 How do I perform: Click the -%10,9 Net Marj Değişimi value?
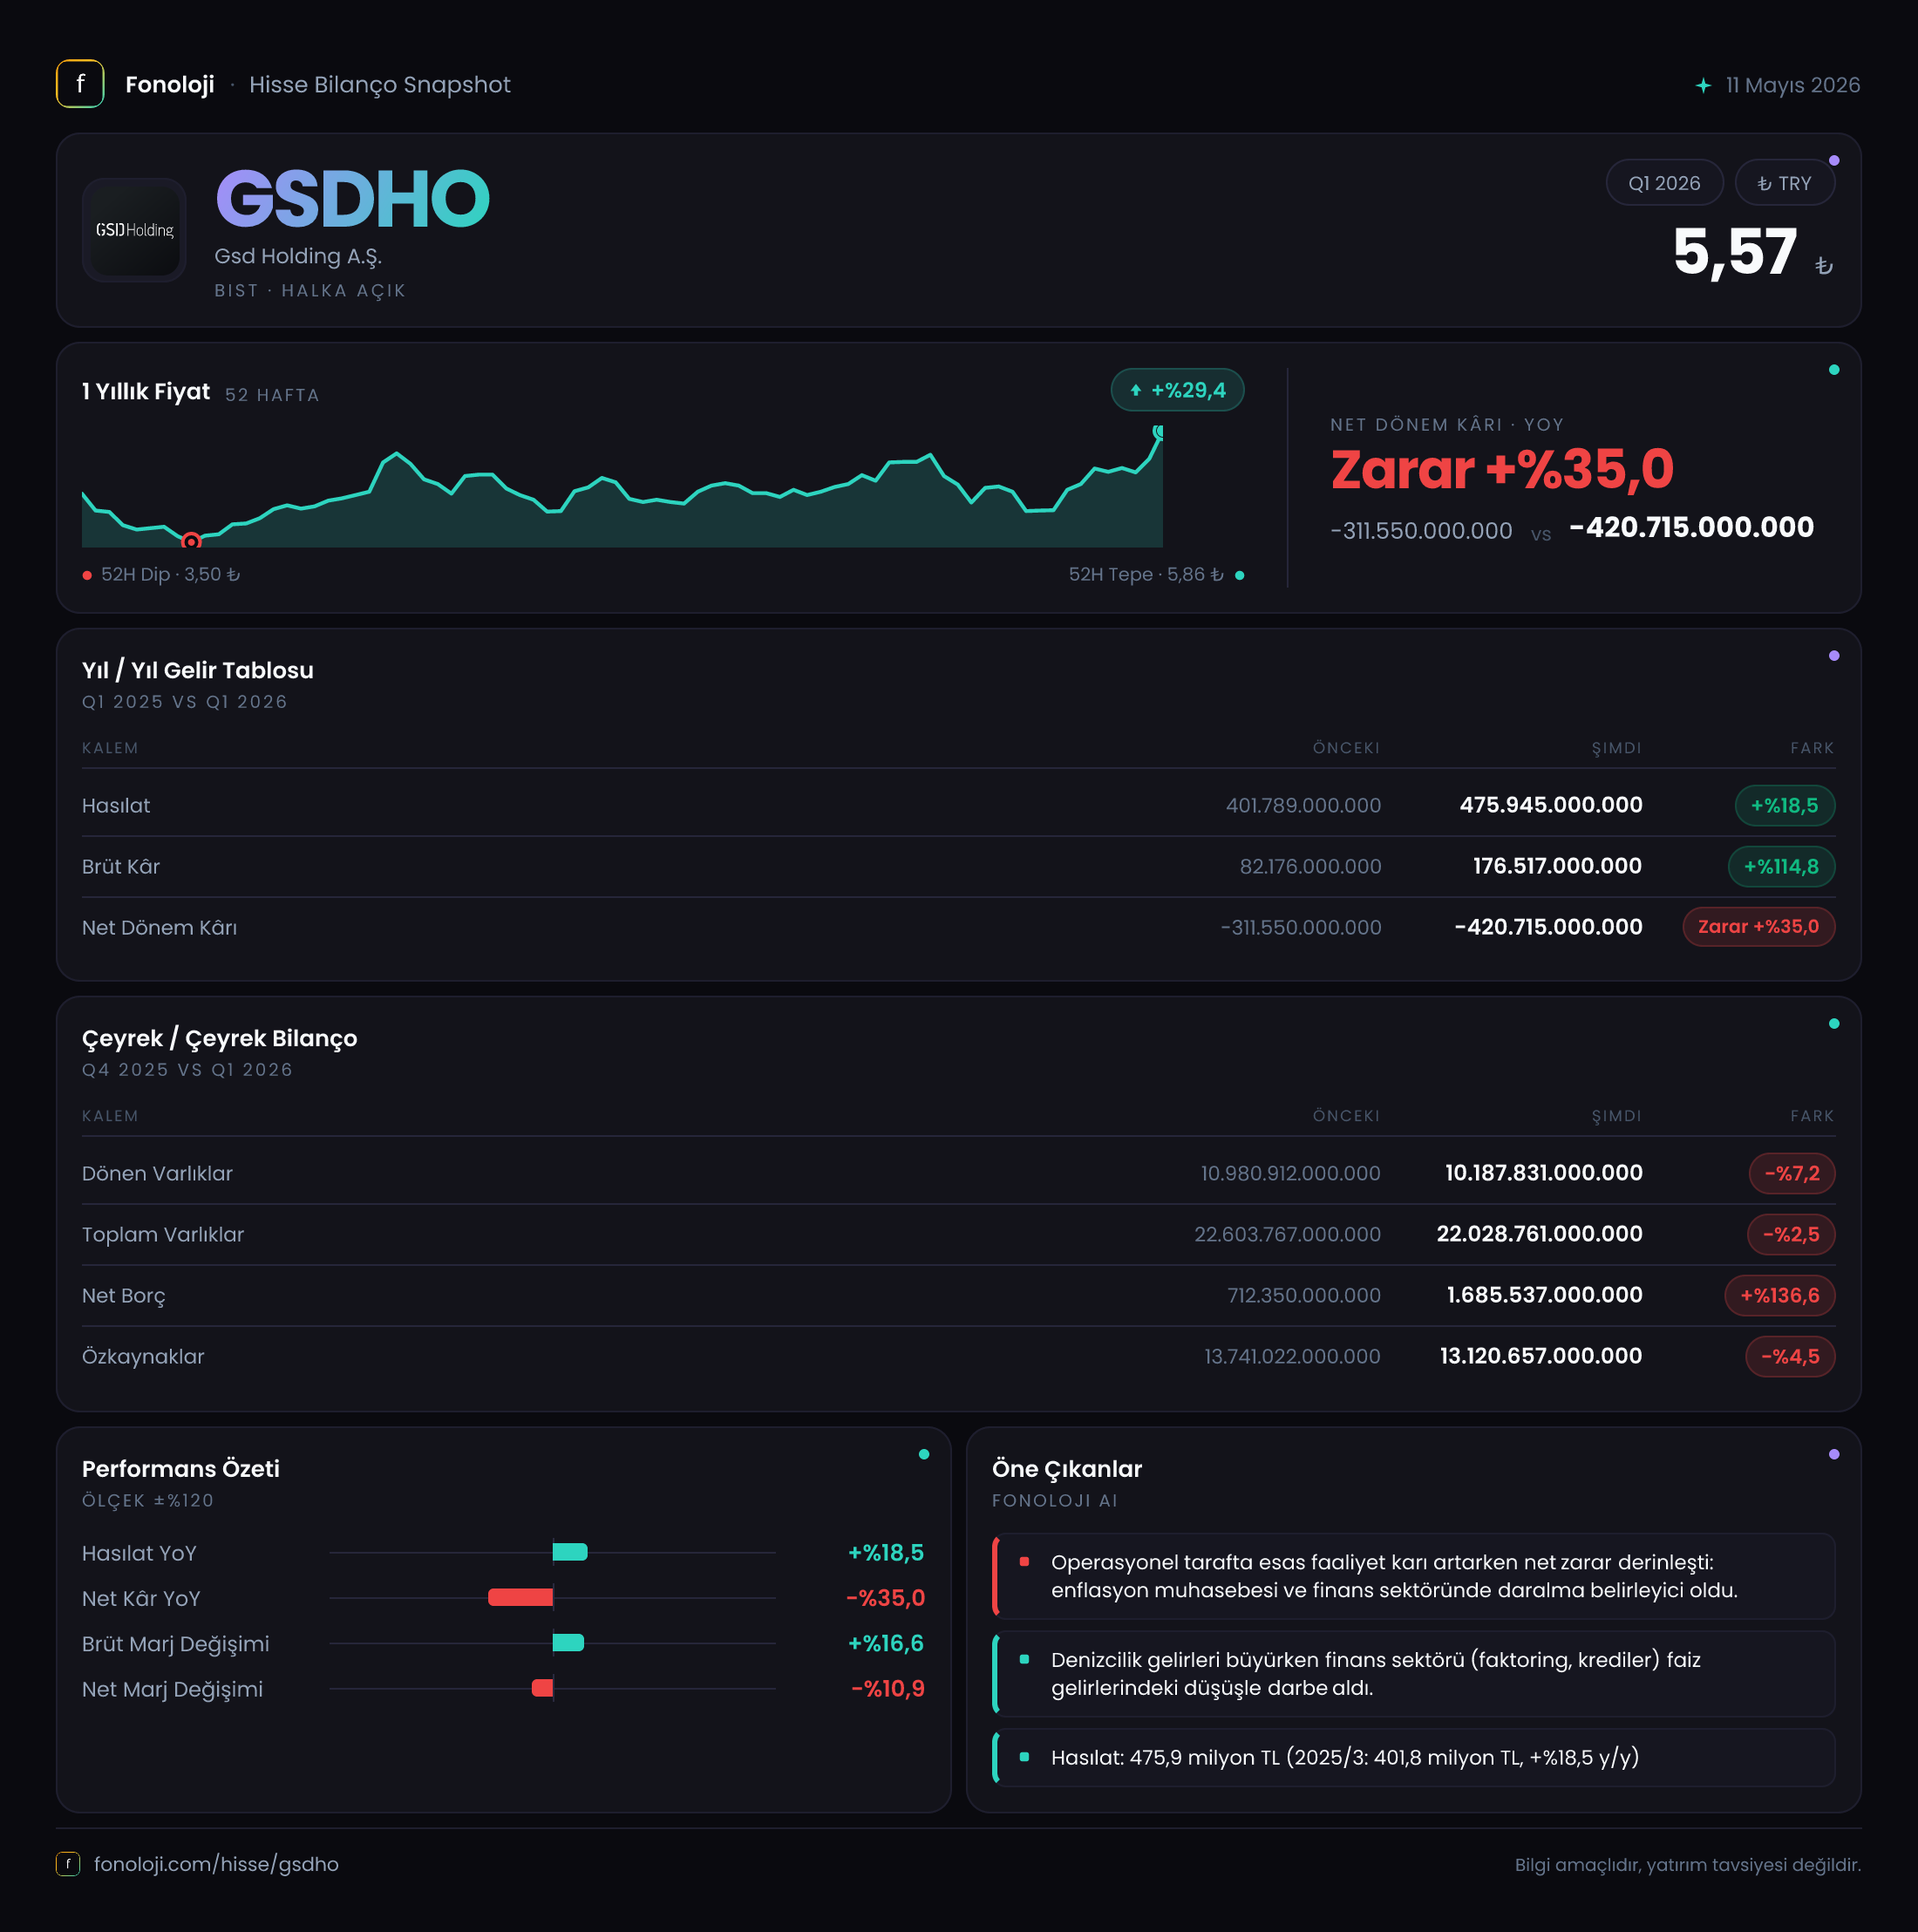pyautogui.click(x=888, y=1689)
